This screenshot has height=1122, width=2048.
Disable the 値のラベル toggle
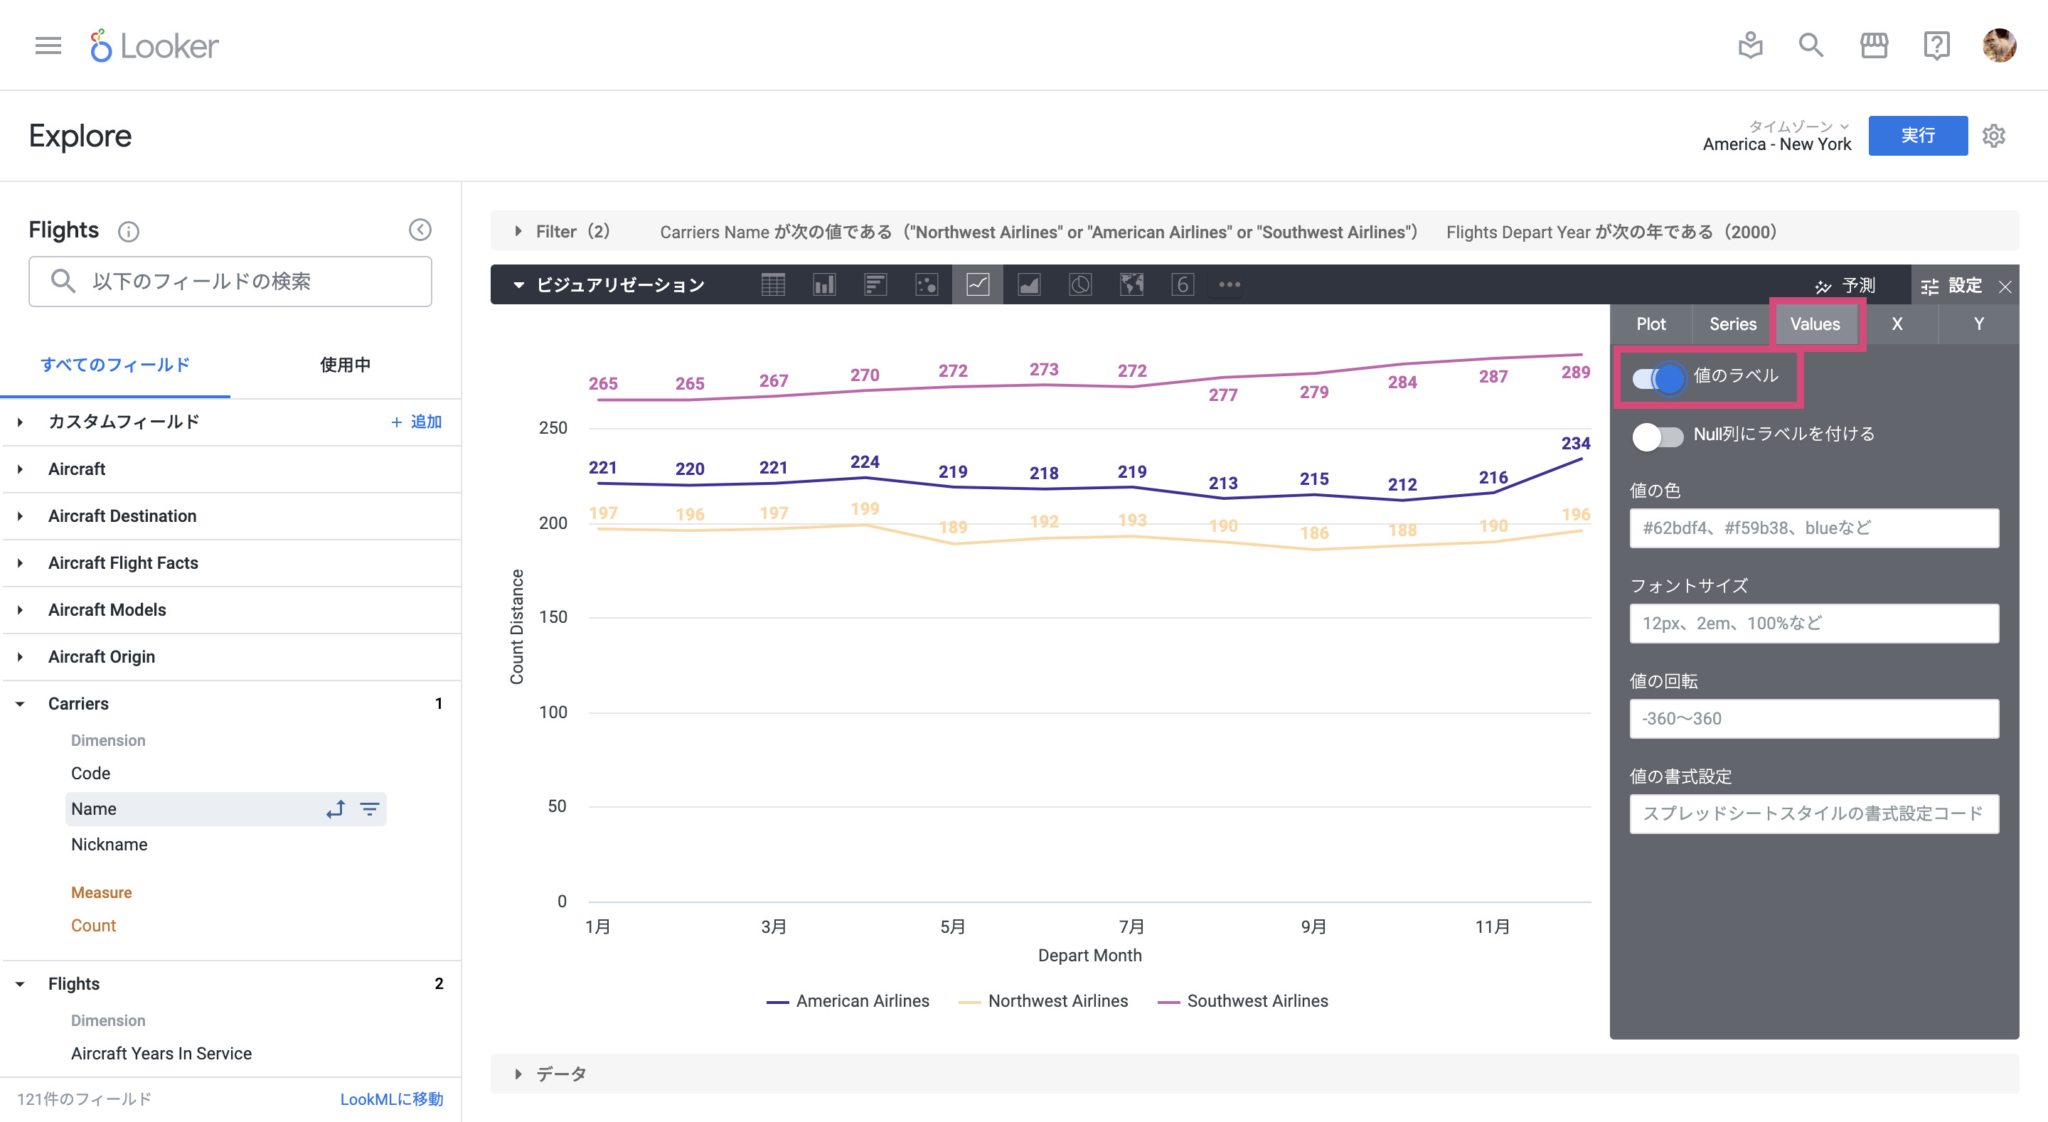pos(1657,378)
